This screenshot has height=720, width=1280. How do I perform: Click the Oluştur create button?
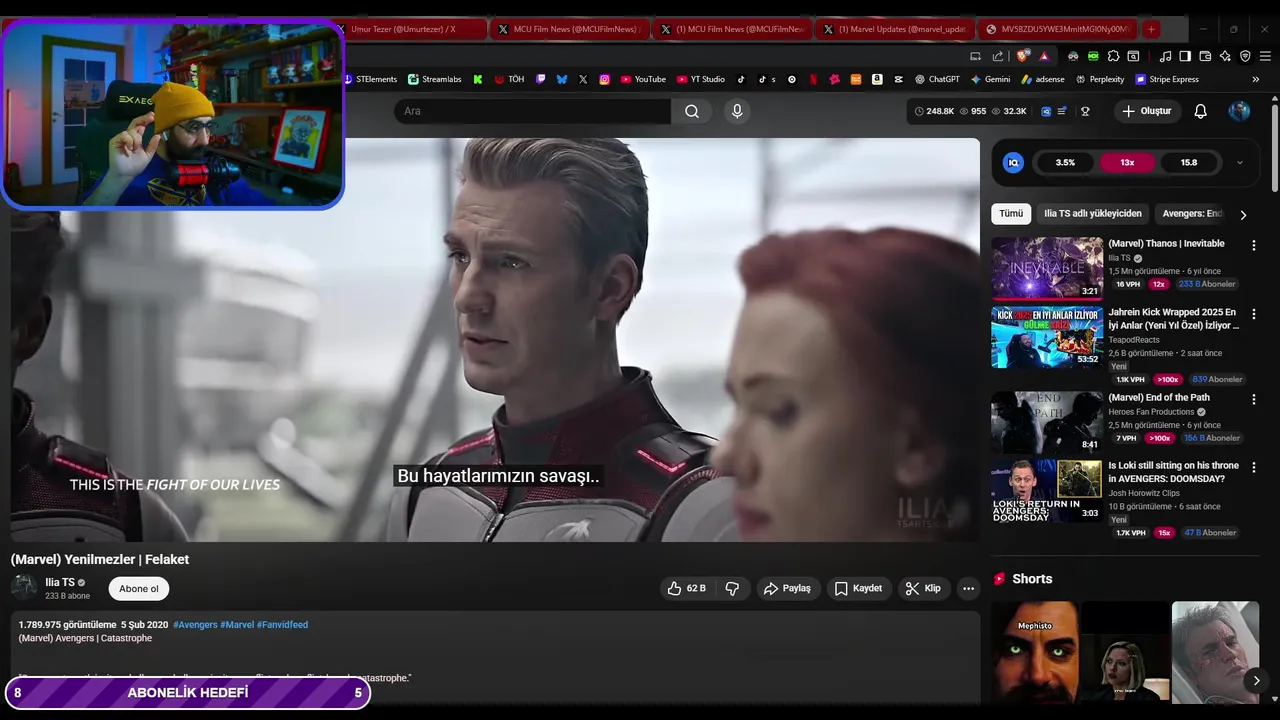[1146, 111]
